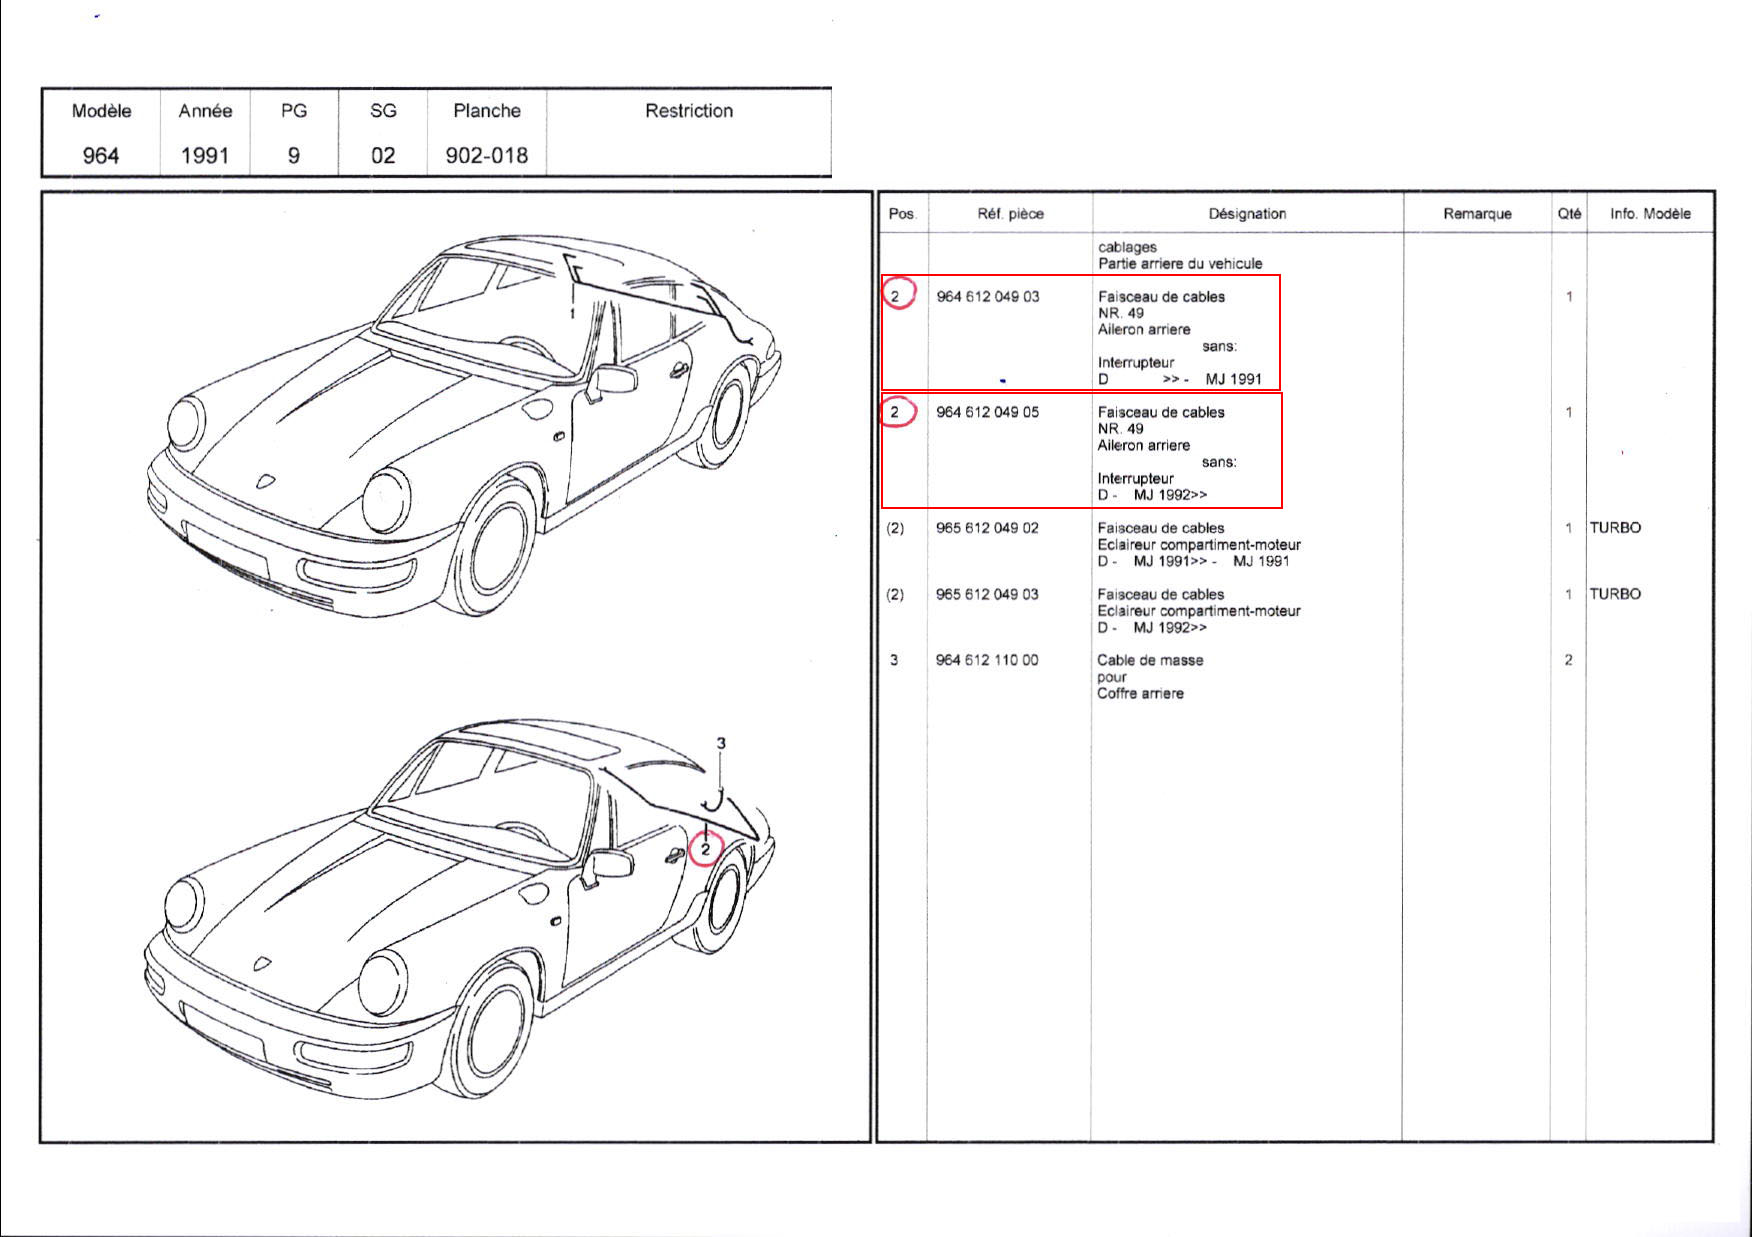Click callout number 3 above the lower car
1752x1237 pixels.
[x=721, y=743]
